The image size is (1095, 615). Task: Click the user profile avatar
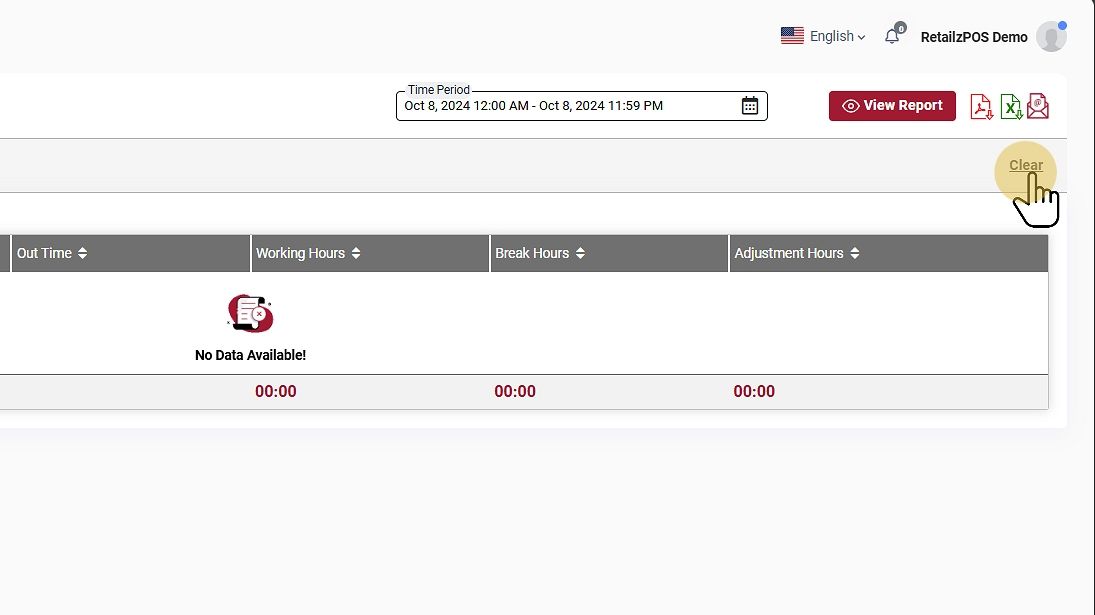tap(1050, 36)
